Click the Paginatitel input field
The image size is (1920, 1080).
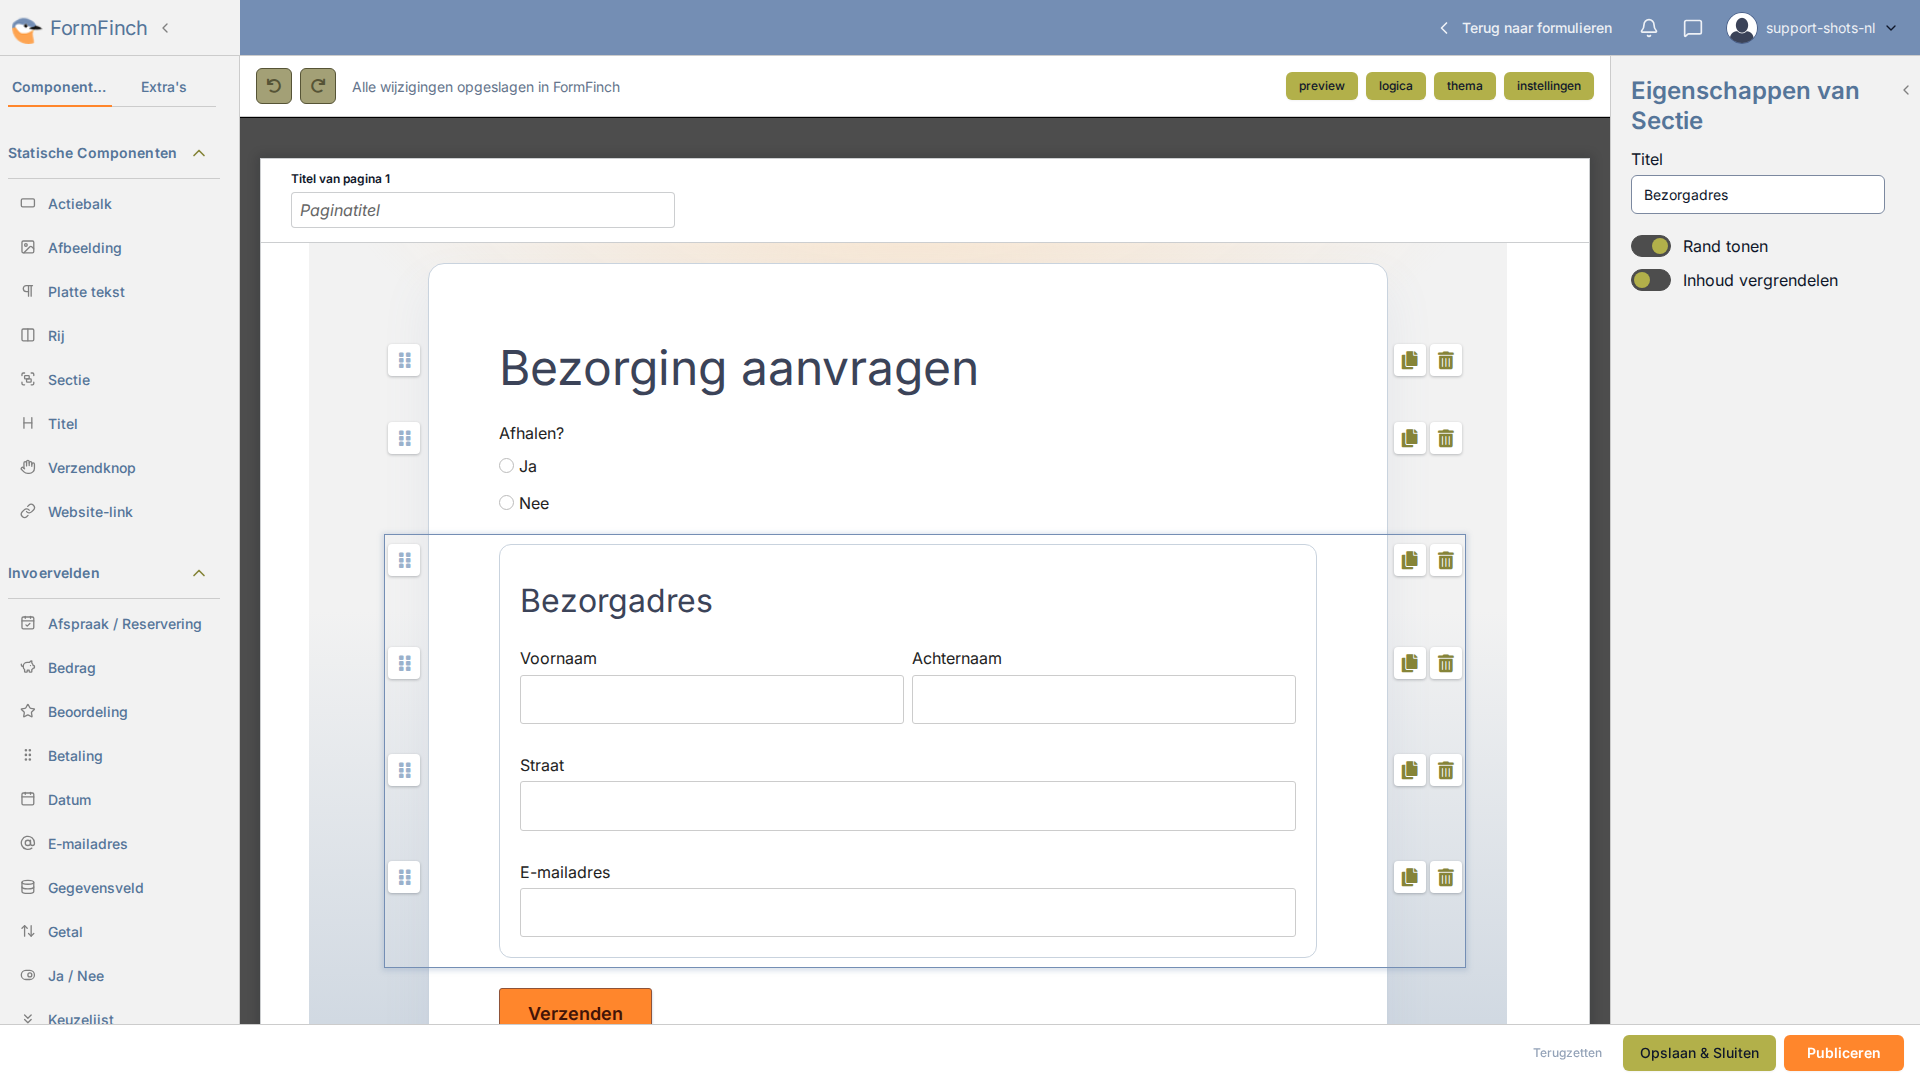point(483,210)
